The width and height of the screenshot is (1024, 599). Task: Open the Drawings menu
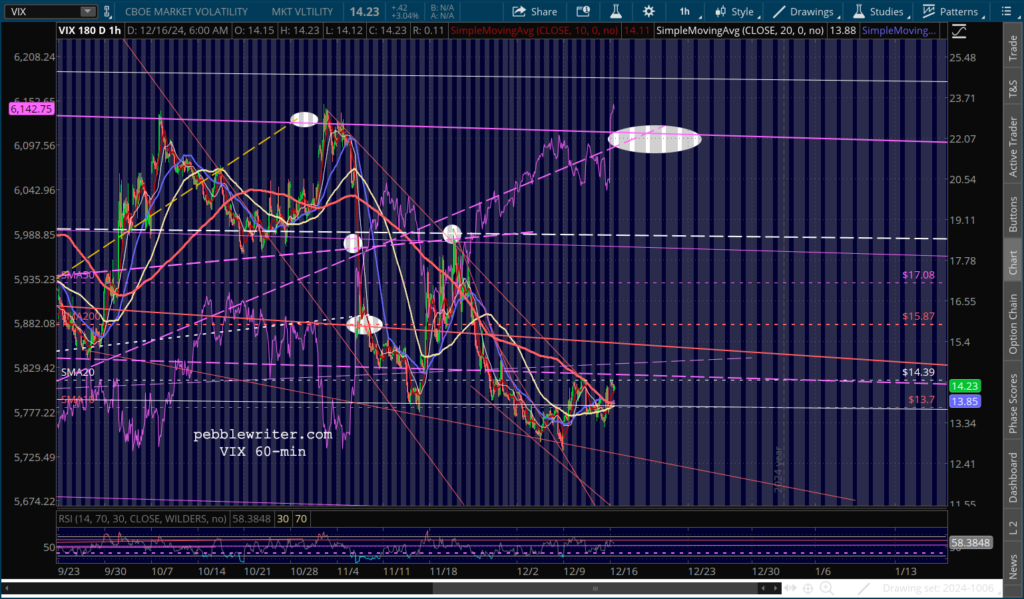tap(803, 11)
